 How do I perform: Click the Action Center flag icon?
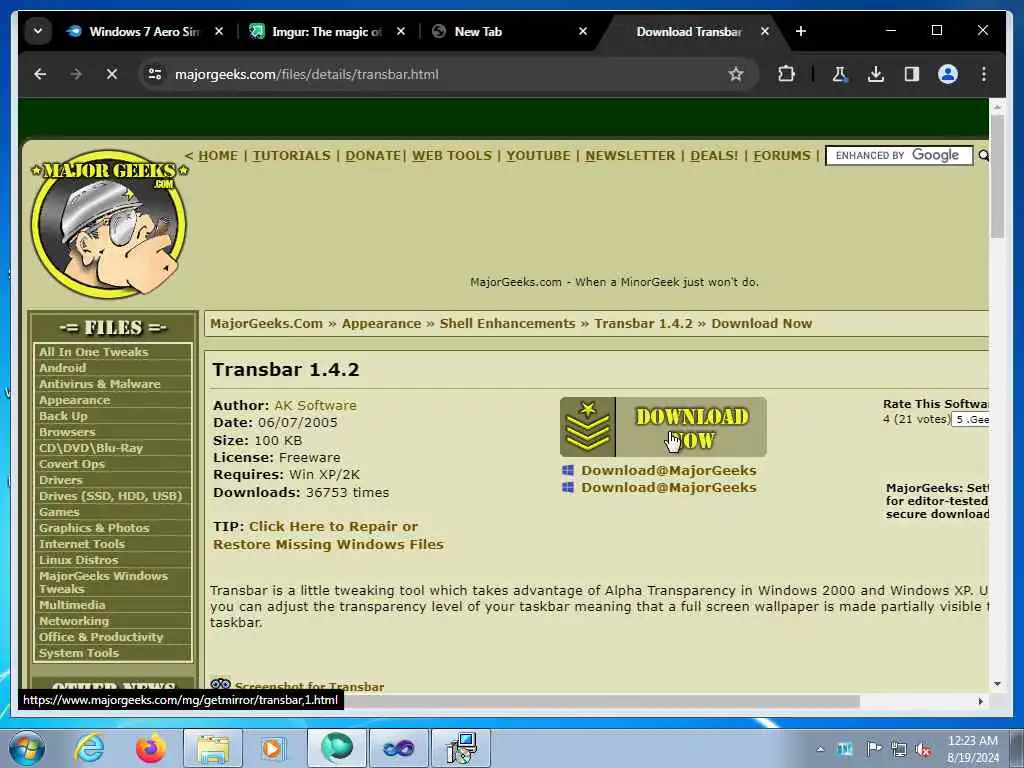(x=873, y=748)
